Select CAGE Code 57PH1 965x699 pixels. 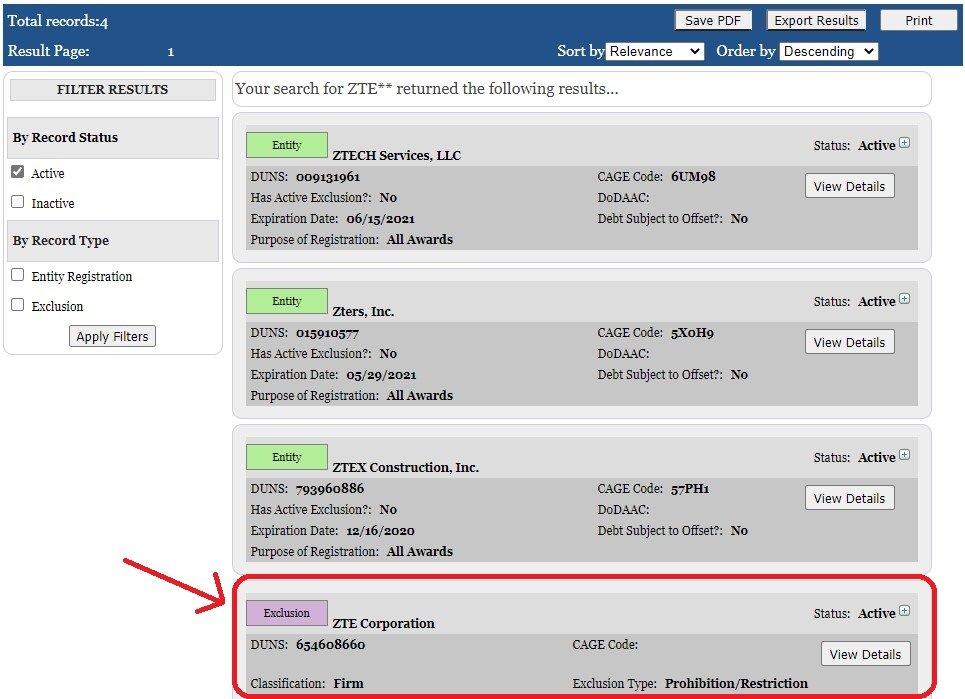click(690, 489)
